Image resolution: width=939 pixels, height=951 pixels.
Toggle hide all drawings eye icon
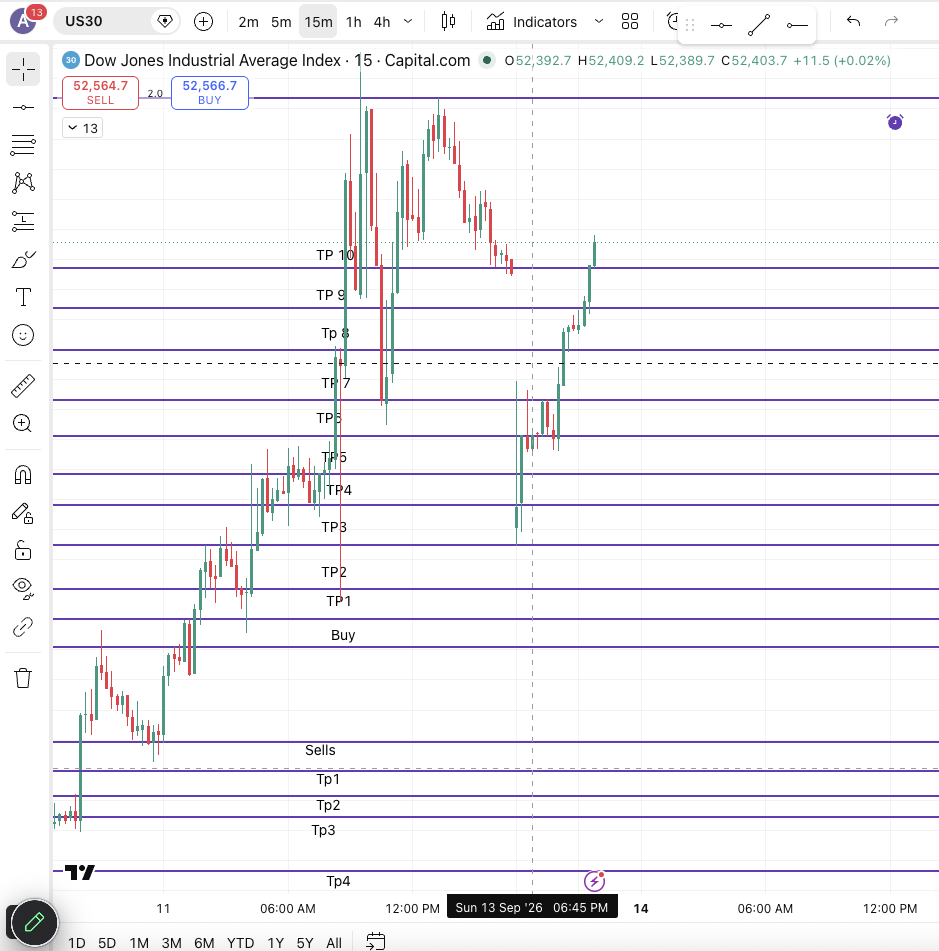[x=23, y=588]
